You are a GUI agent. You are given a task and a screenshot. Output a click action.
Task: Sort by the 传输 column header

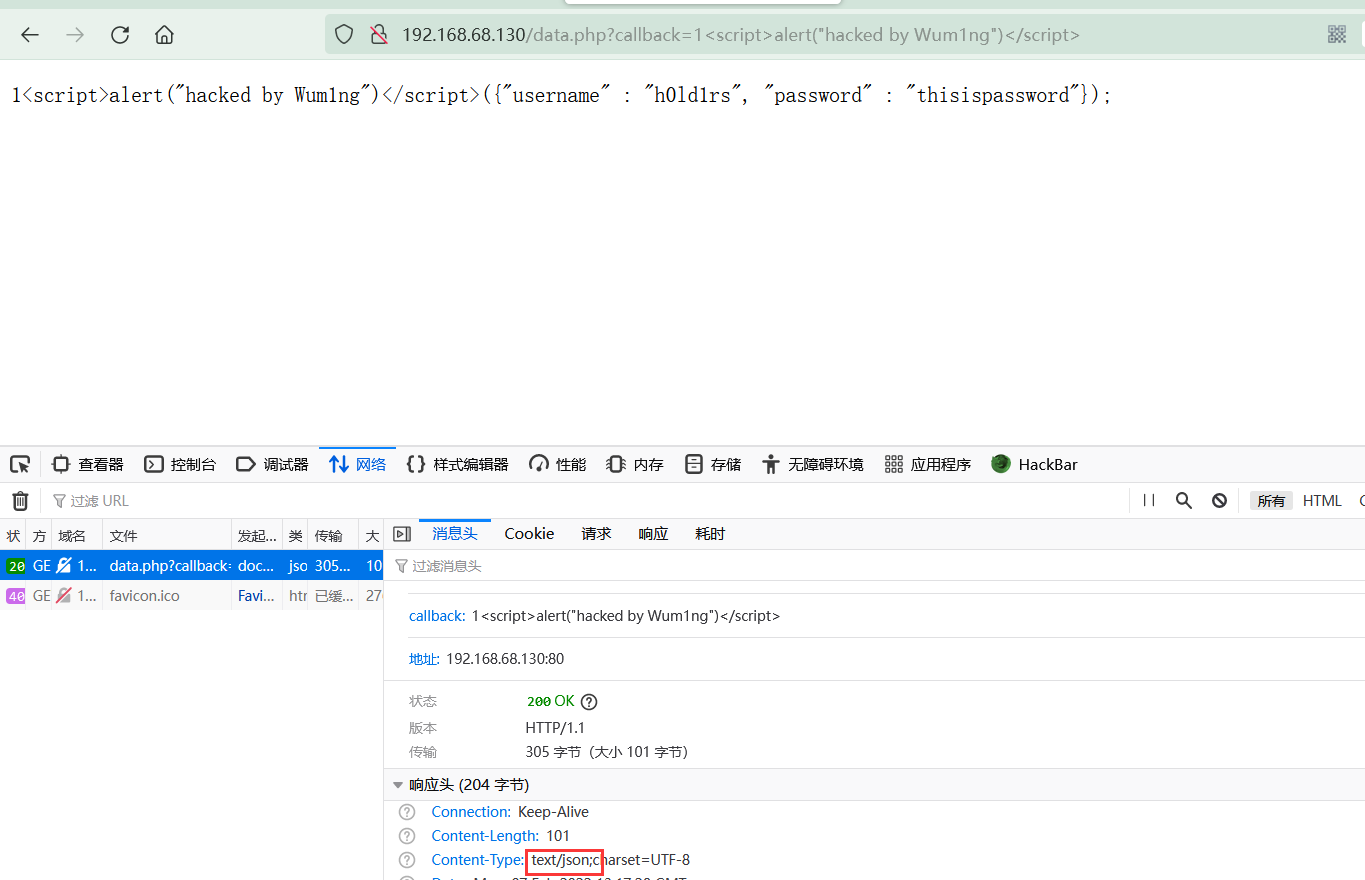[x=333, y=536]
